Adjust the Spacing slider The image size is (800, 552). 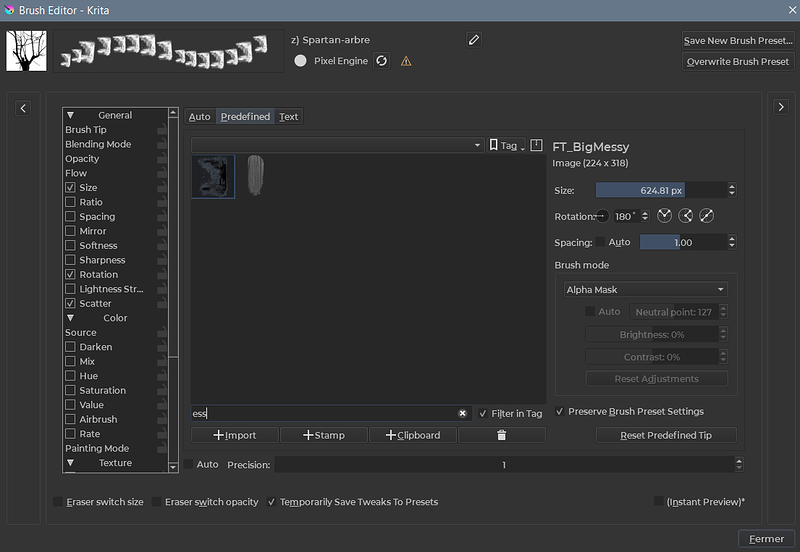click(683, 242)
